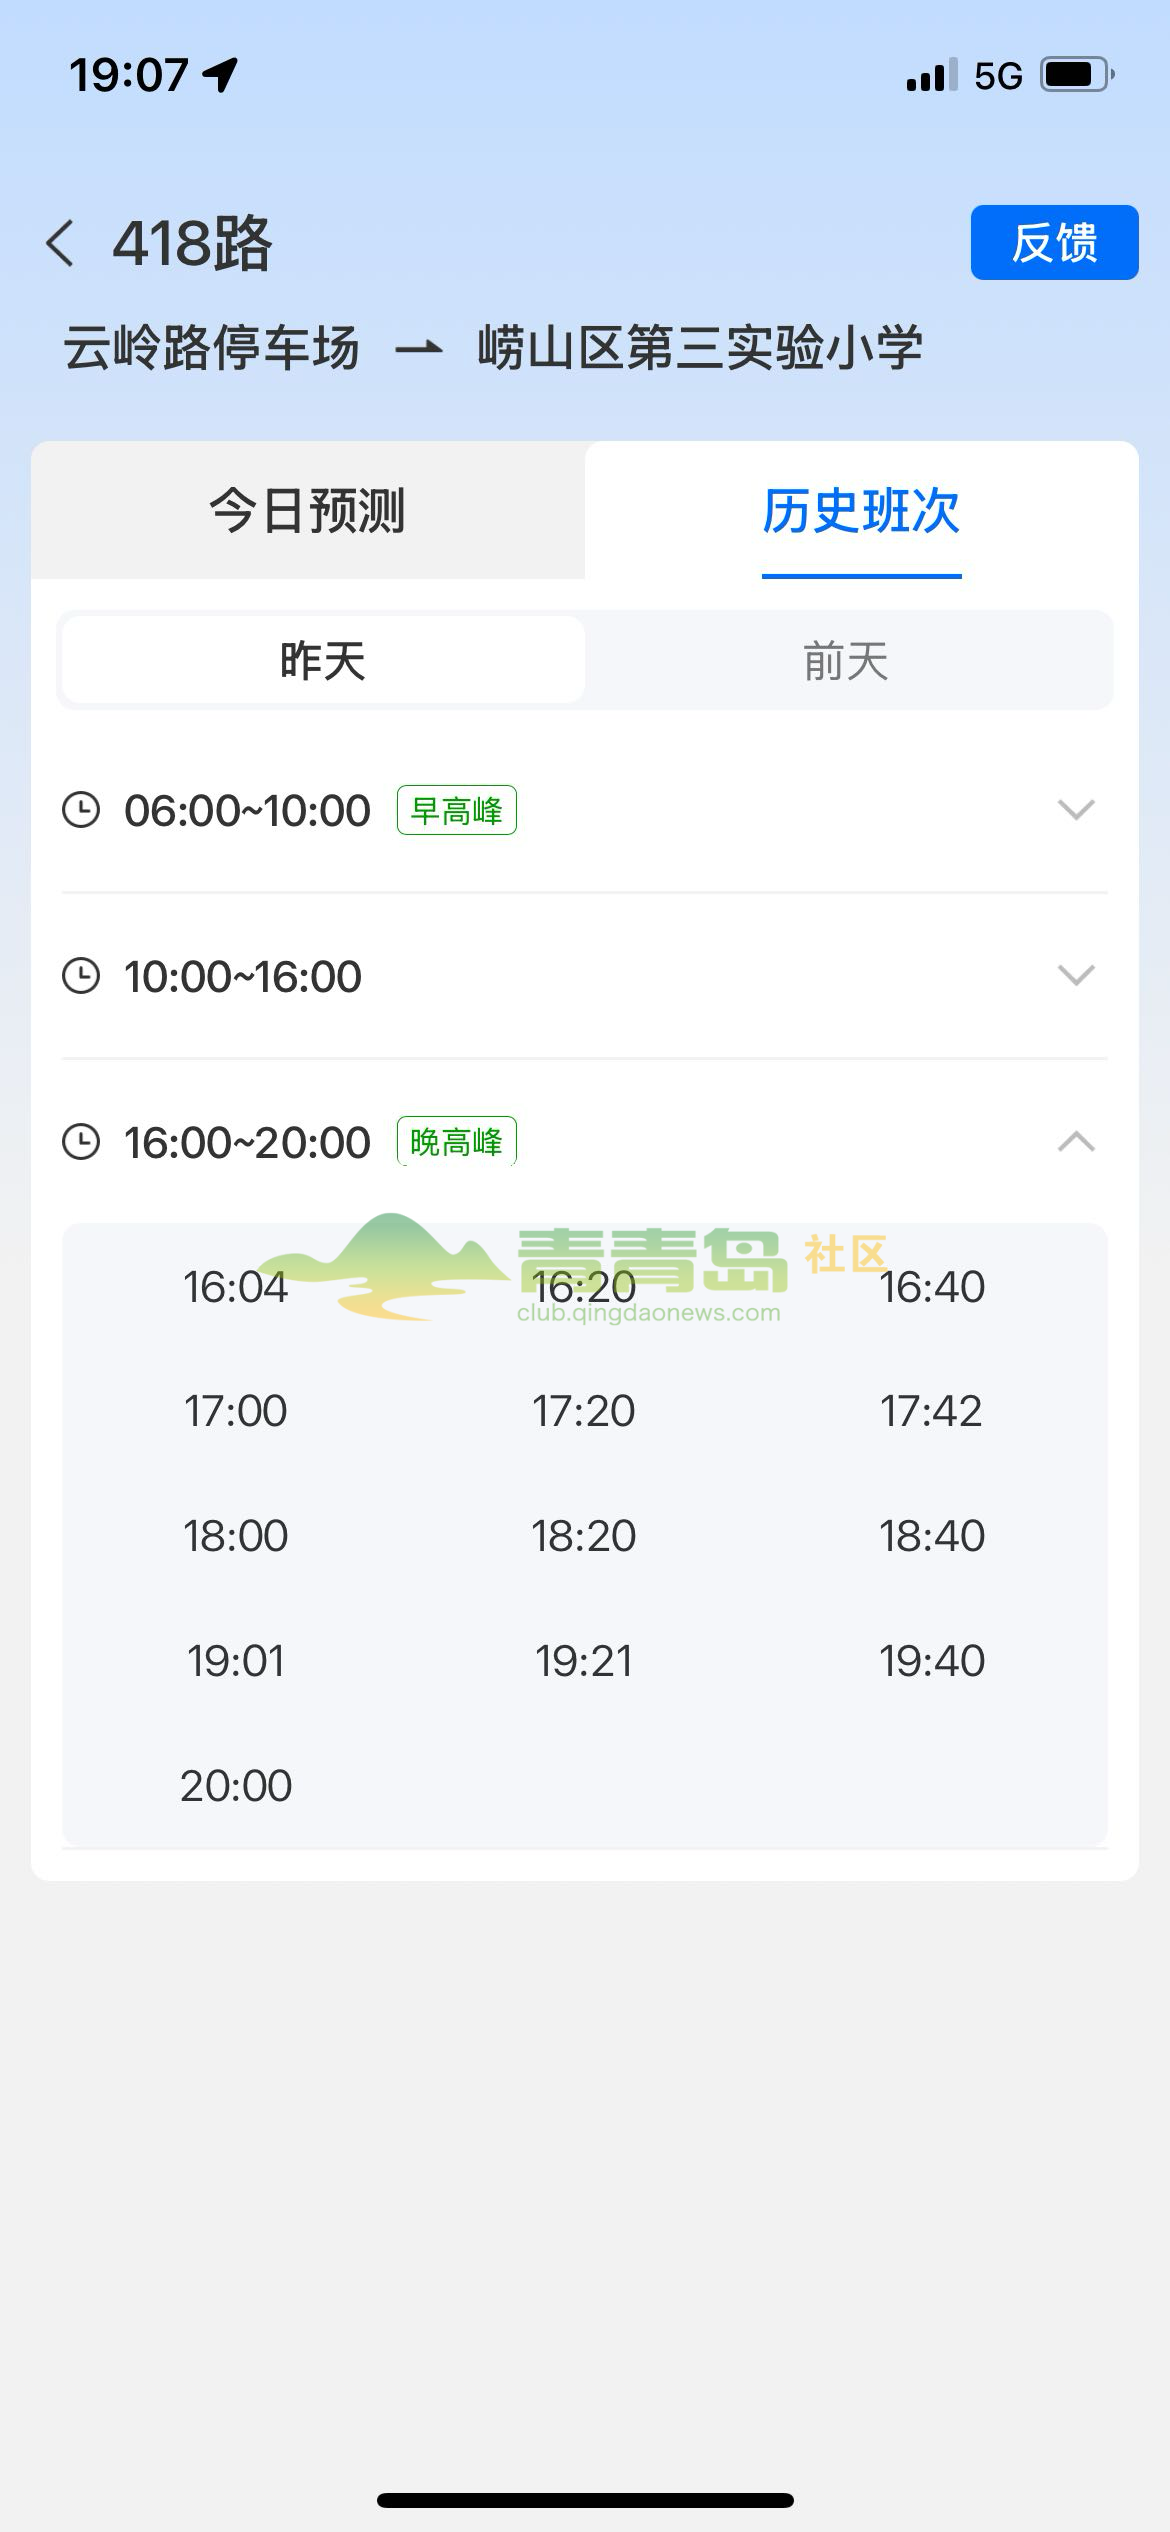Image resolution: width=1170 pixels, height=2532 pixels.
Task: Tap the back arrow beside 418路
Action: [60, 243]
